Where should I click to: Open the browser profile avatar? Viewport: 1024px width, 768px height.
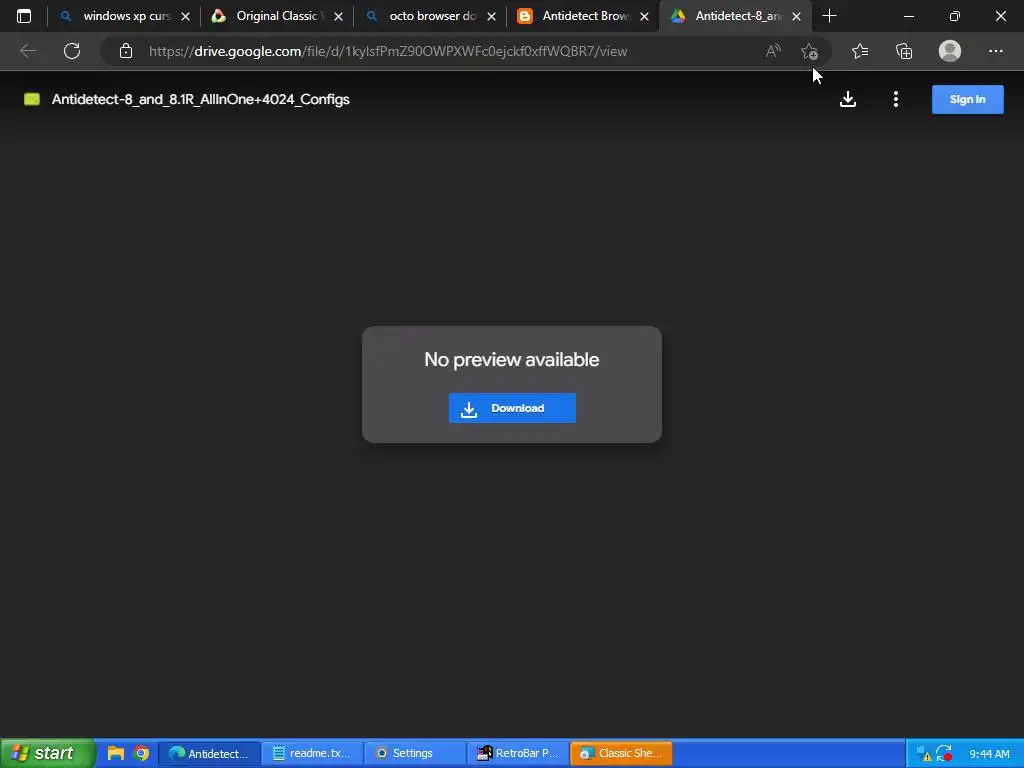[950, 51]
